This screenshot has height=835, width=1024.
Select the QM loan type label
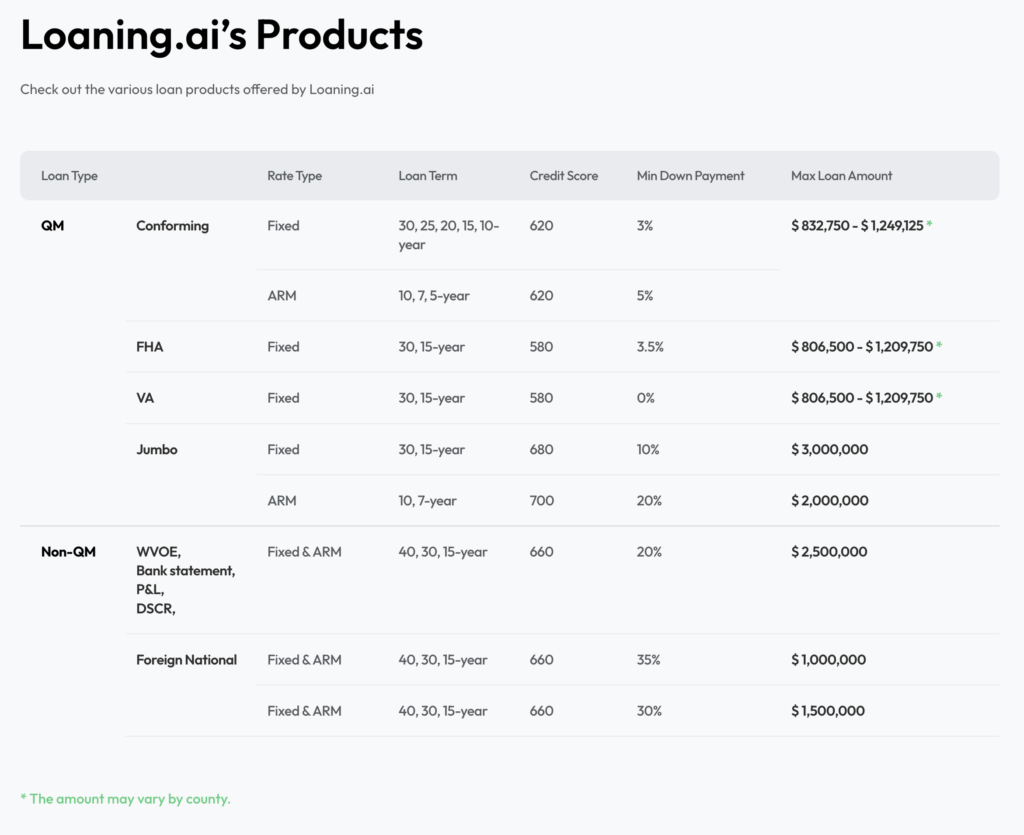(x=51, y=226)
